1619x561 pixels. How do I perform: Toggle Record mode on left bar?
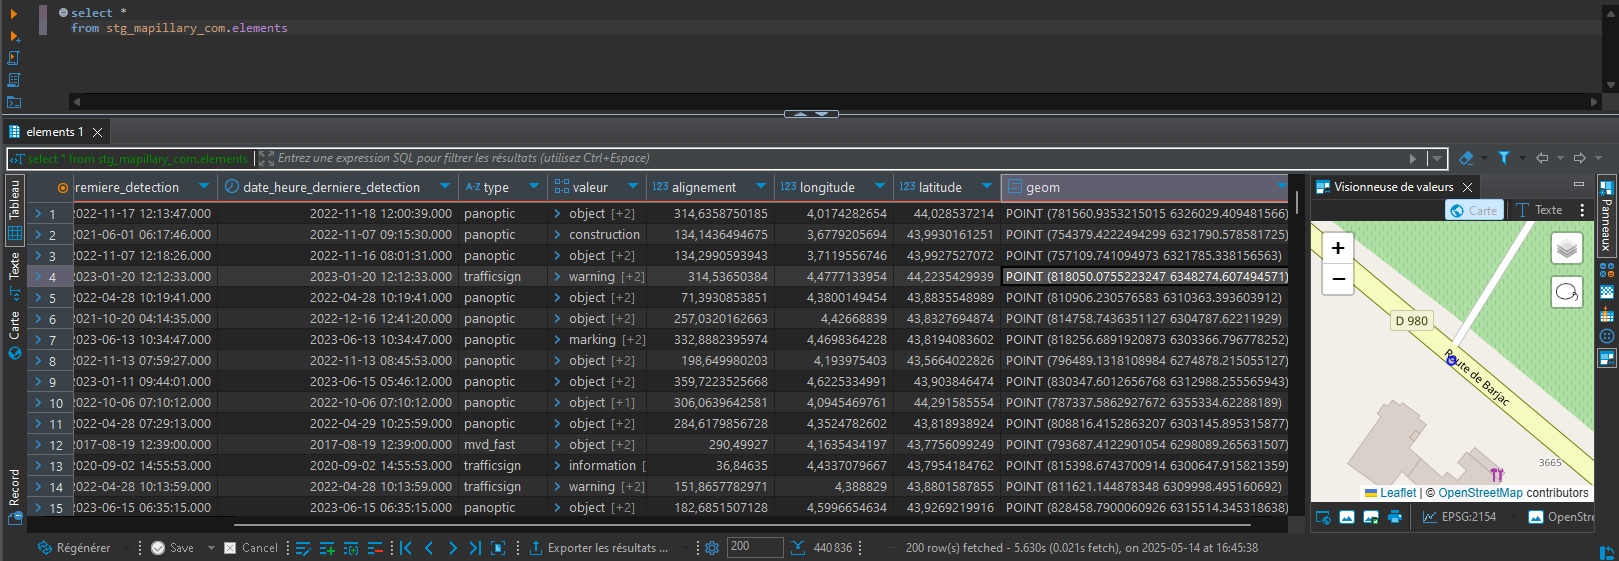[x=14, y=497]
